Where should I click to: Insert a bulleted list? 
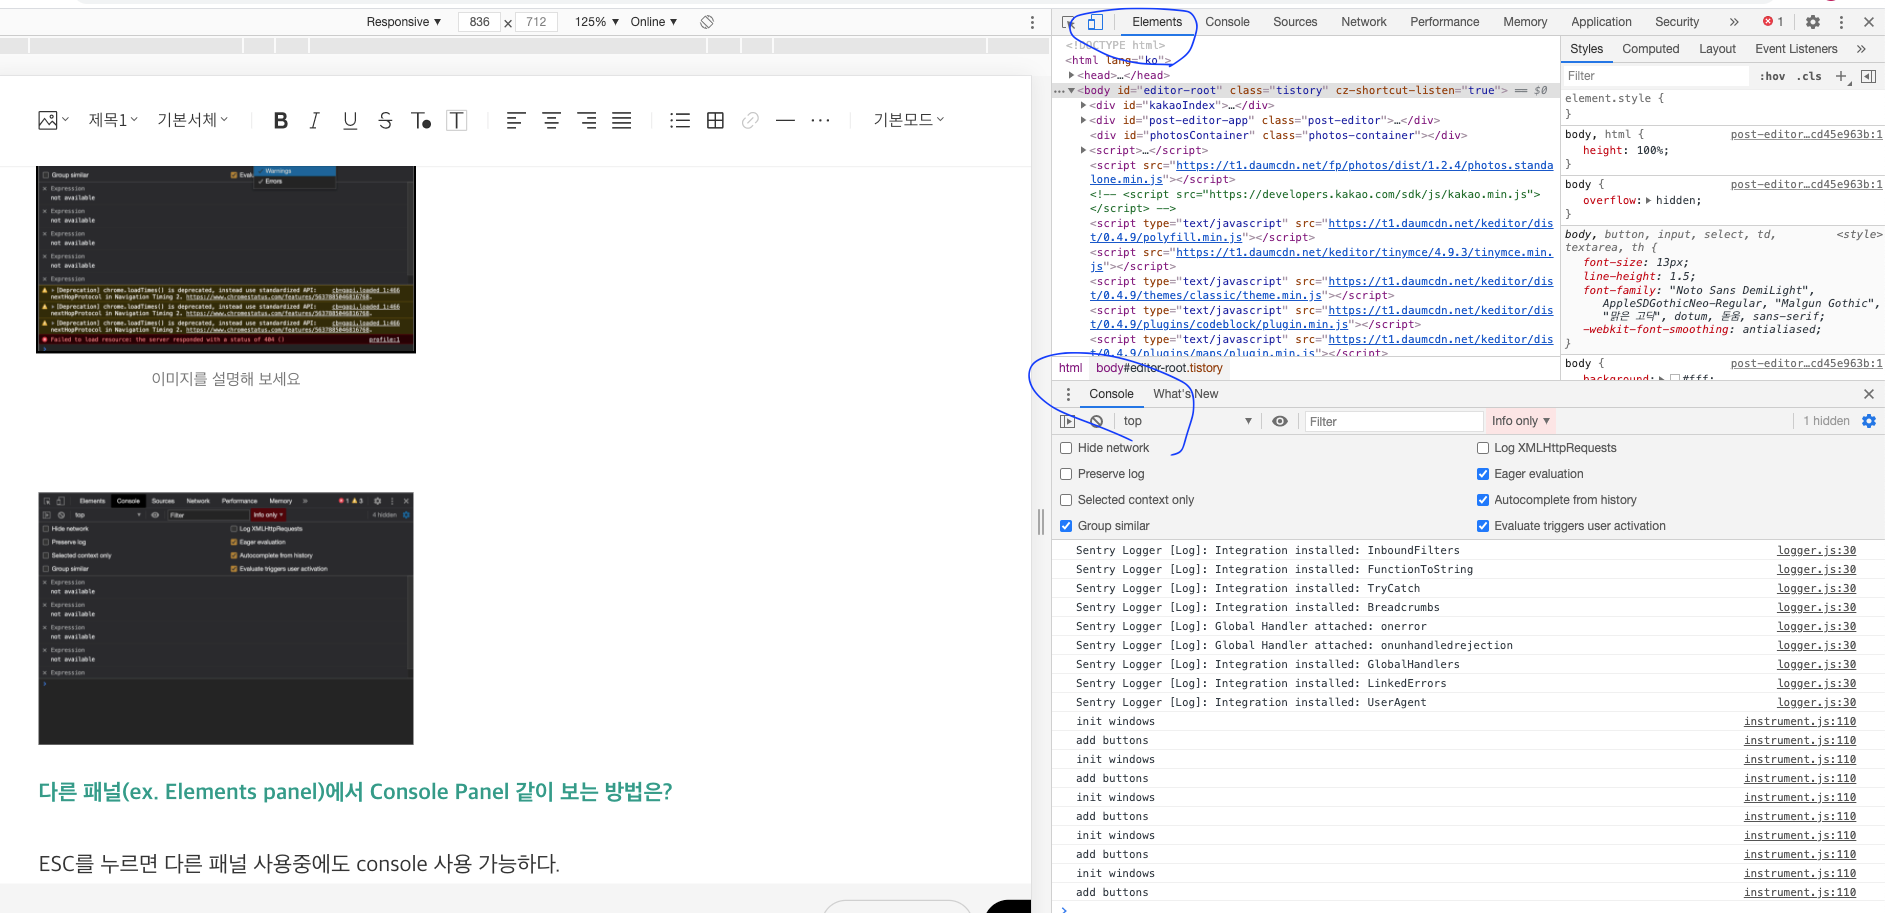pos(680,120)
